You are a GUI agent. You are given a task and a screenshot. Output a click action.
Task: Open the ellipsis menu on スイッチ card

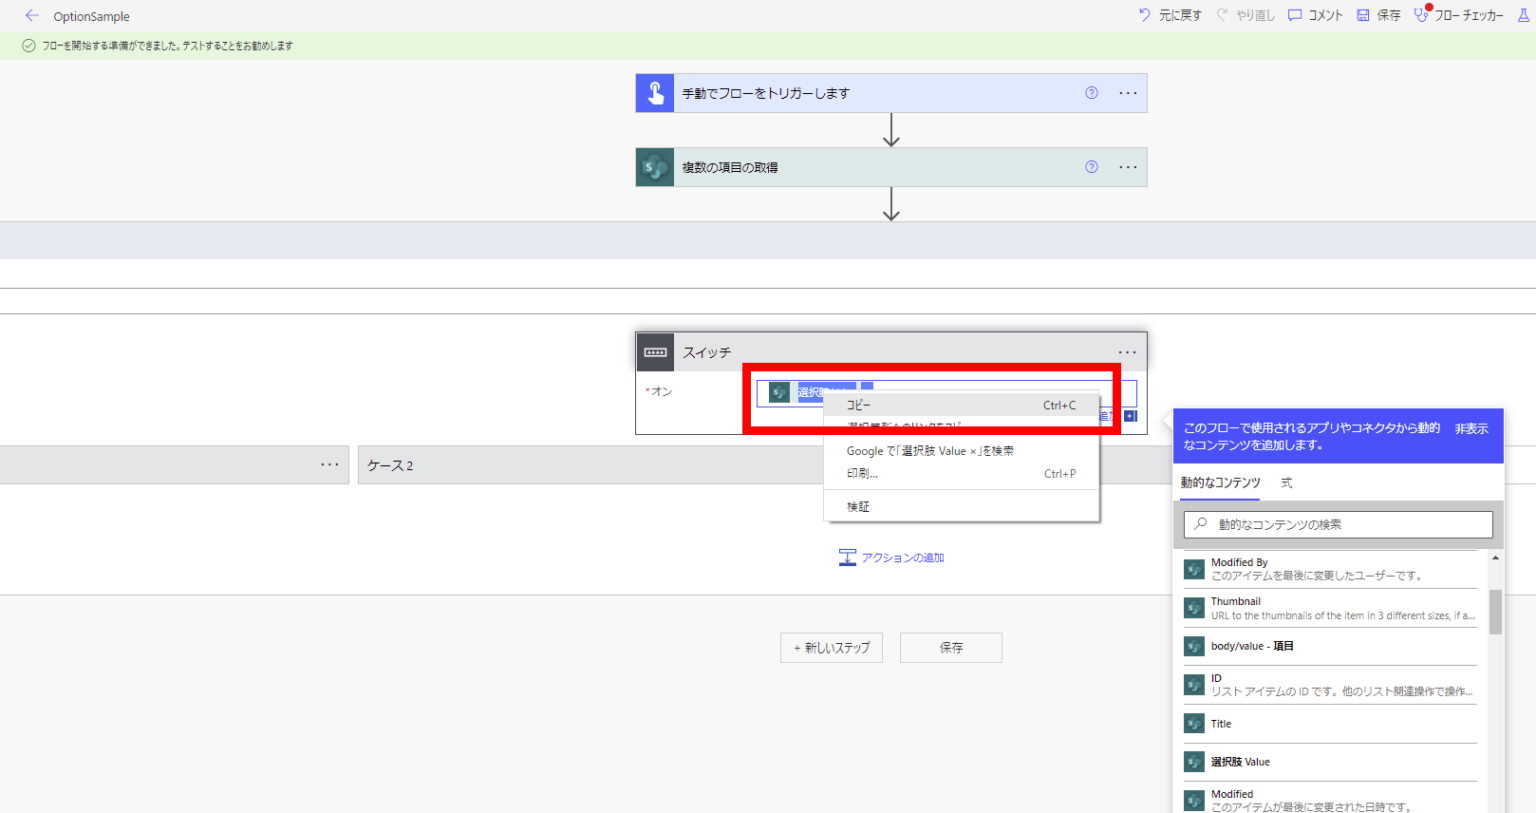pyautogui.click(x=1127, y=352)
